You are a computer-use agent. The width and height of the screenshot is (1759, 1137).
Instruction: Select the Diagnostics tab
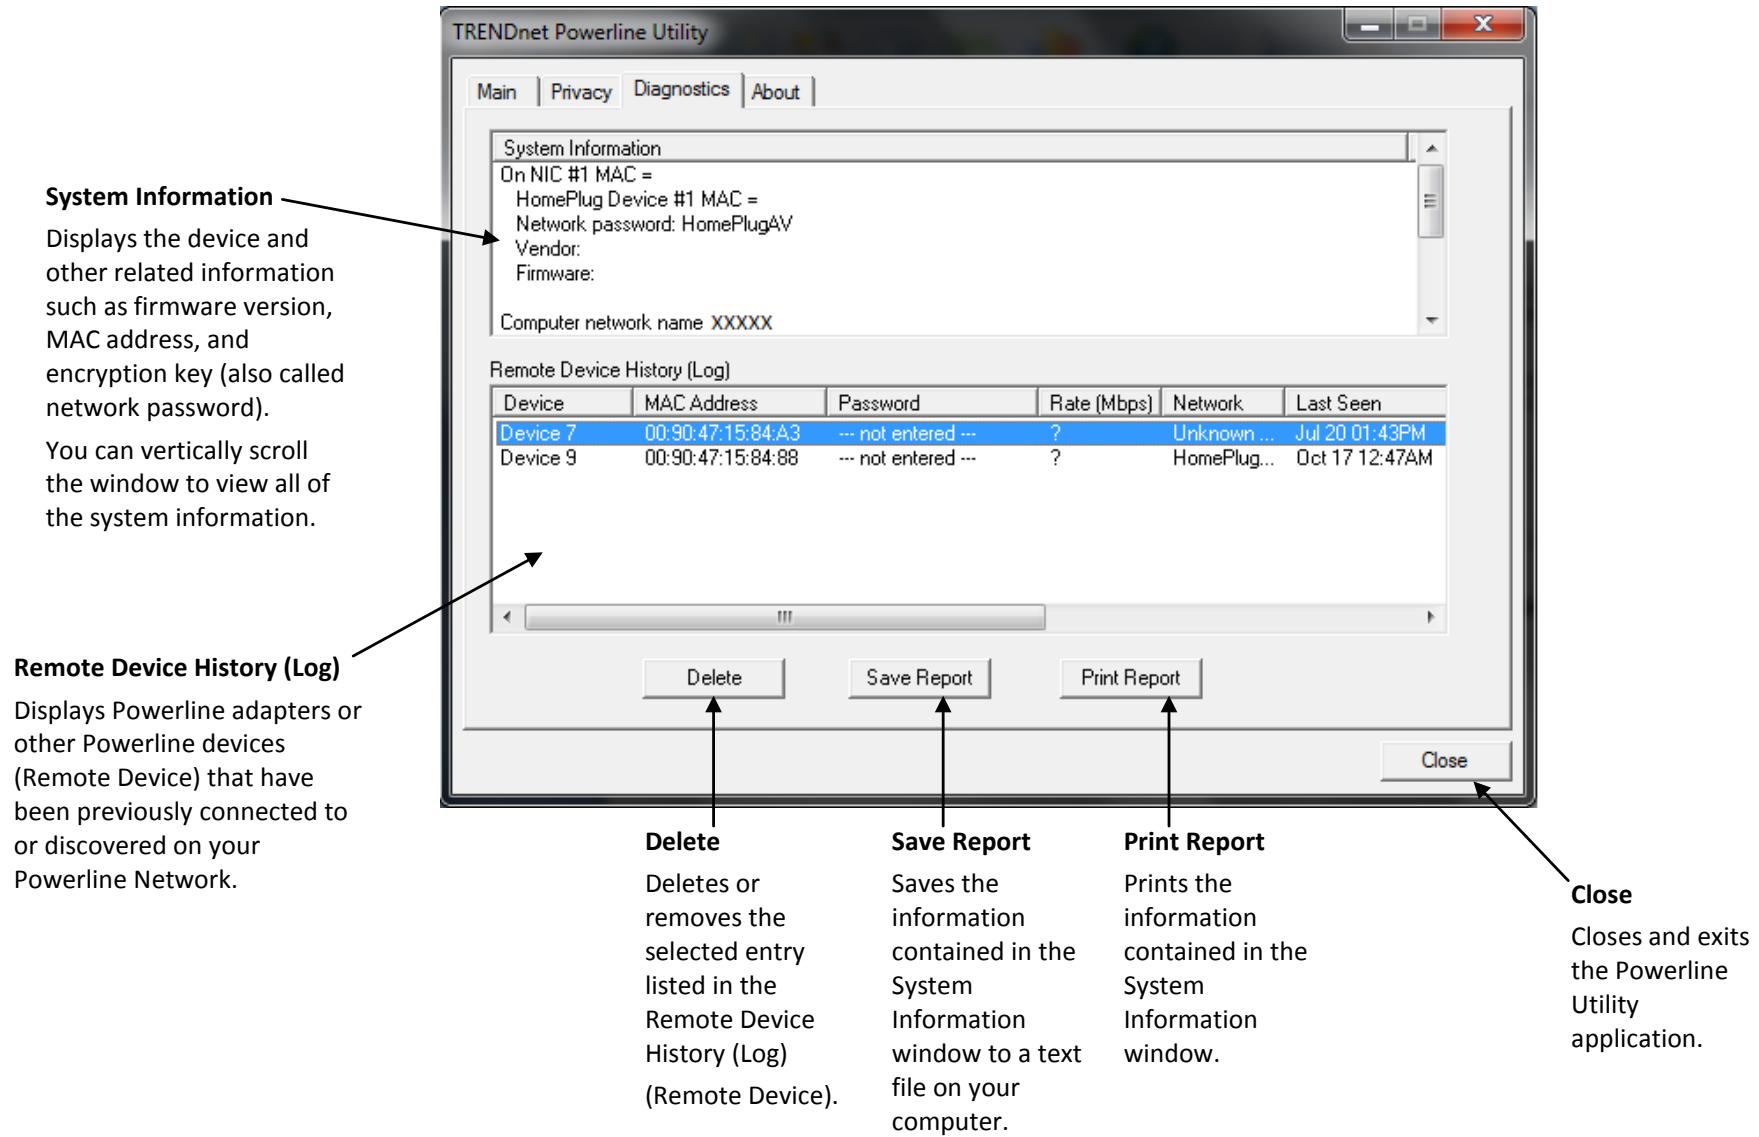point(682,89)
